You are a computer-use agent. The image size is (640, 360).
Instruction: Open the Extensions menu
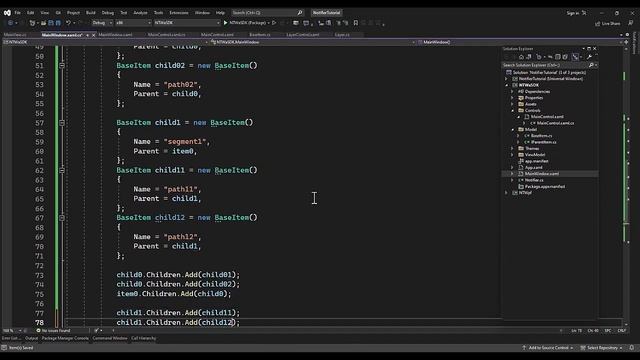179,13
